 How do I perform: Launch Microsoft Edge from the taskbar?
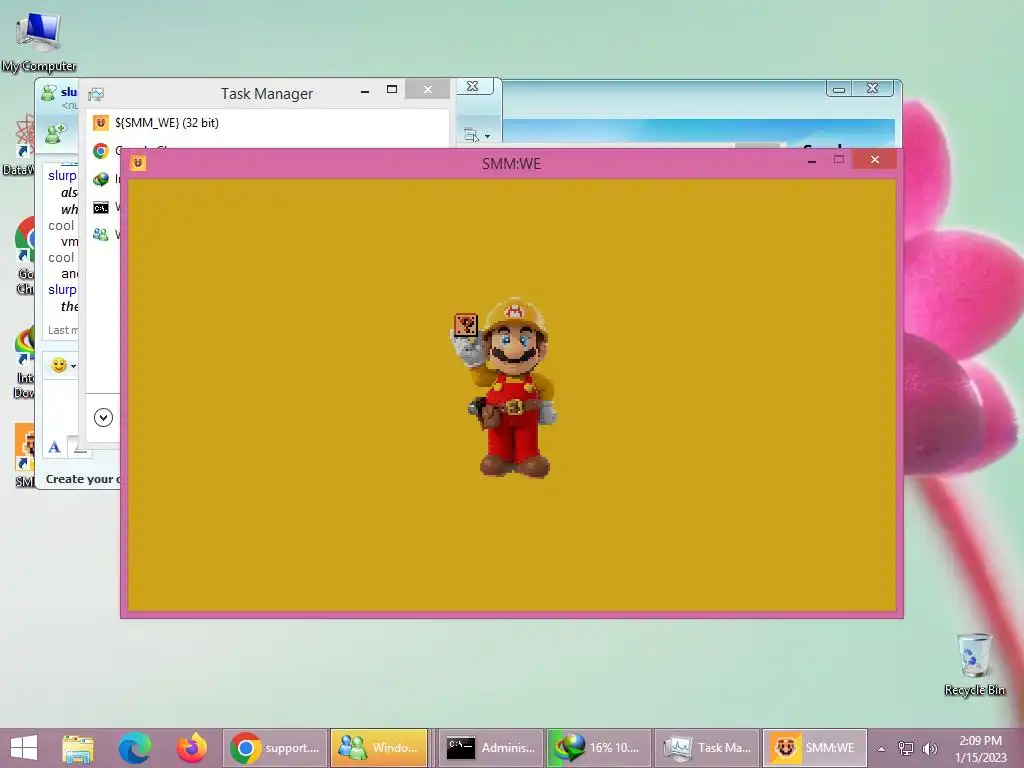pos(135,748)
